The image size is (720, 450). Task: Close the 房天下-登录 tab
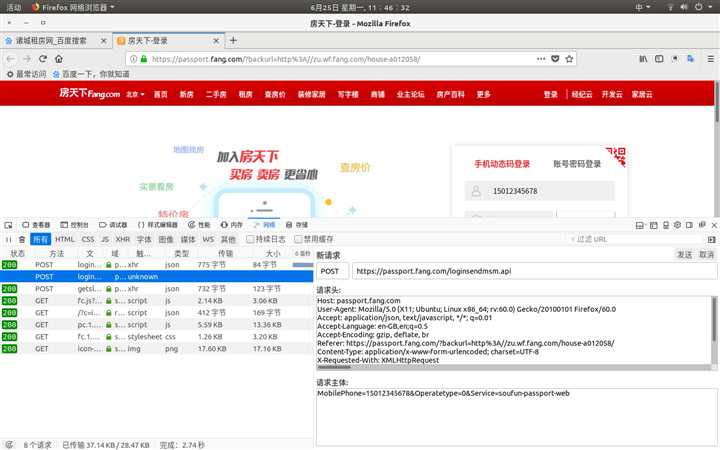coord(216,41)
